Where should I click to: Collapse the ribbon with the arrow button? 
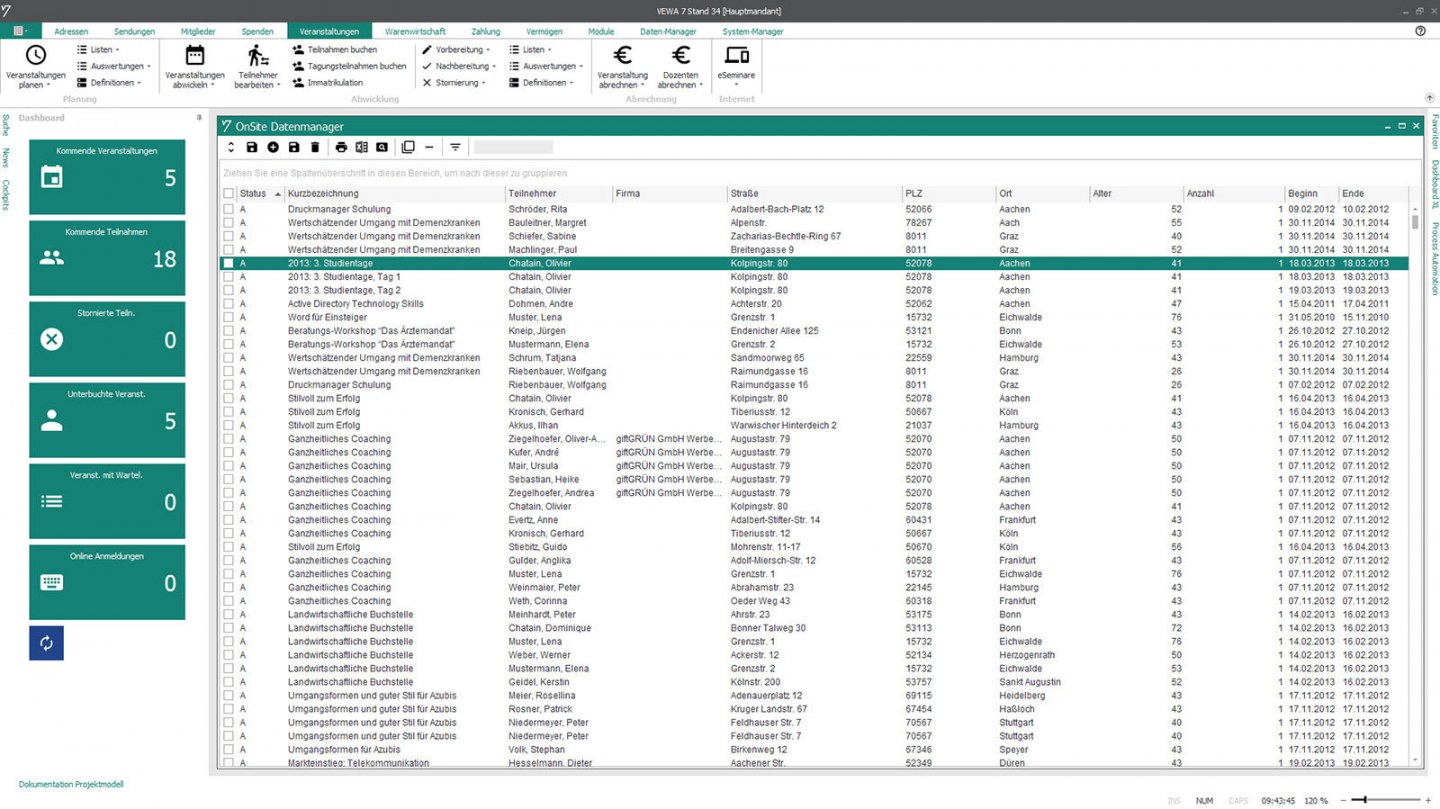click(1429, 98)
